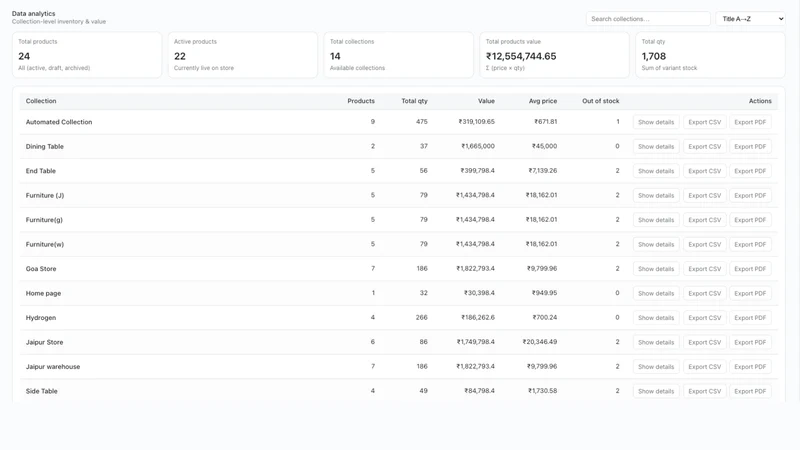Image resolution: width=800 pixels, height=450 pixels.
Task: Export CSV for Side Table
Action: [705, 391]
